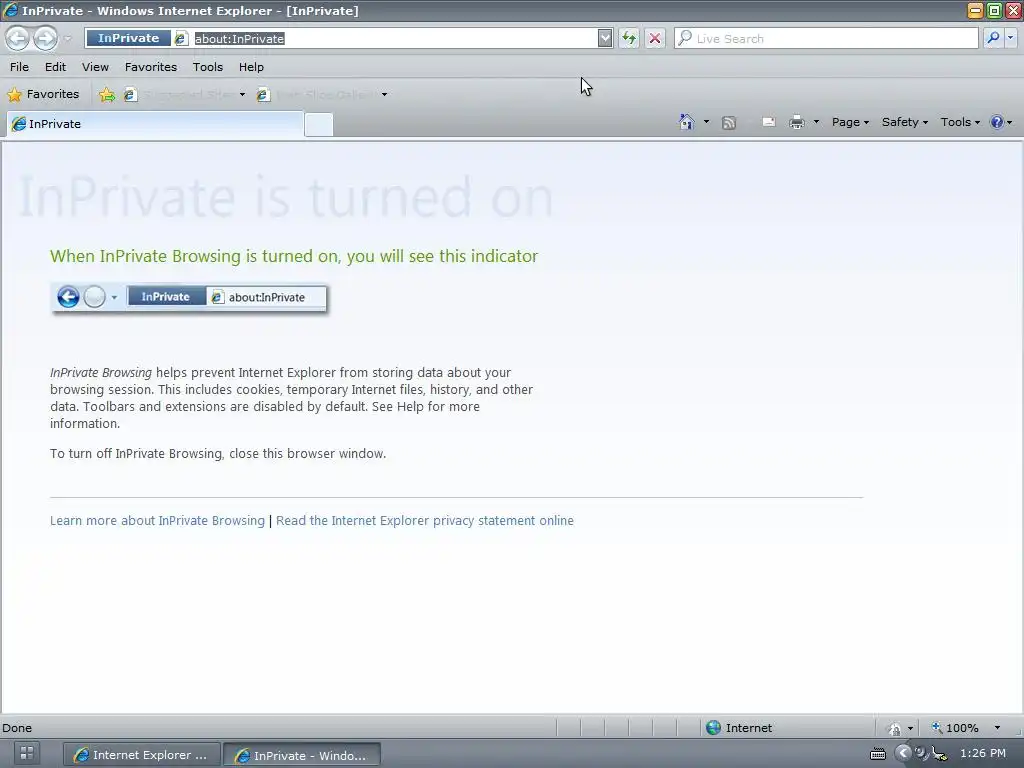Click the Protected Mode icon in status bar
This screenshot has width=1024, height=768.
895,728
